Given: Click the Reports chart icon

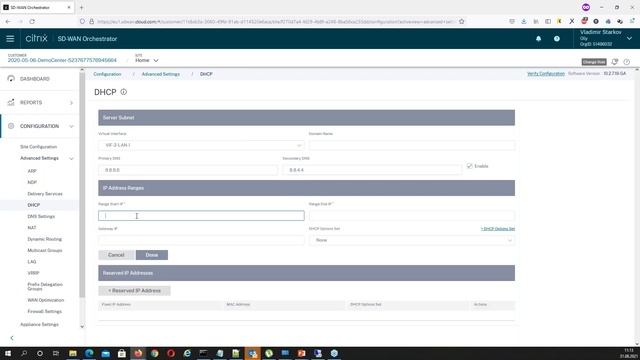Looking at the screenshot, I should (11, 102).
